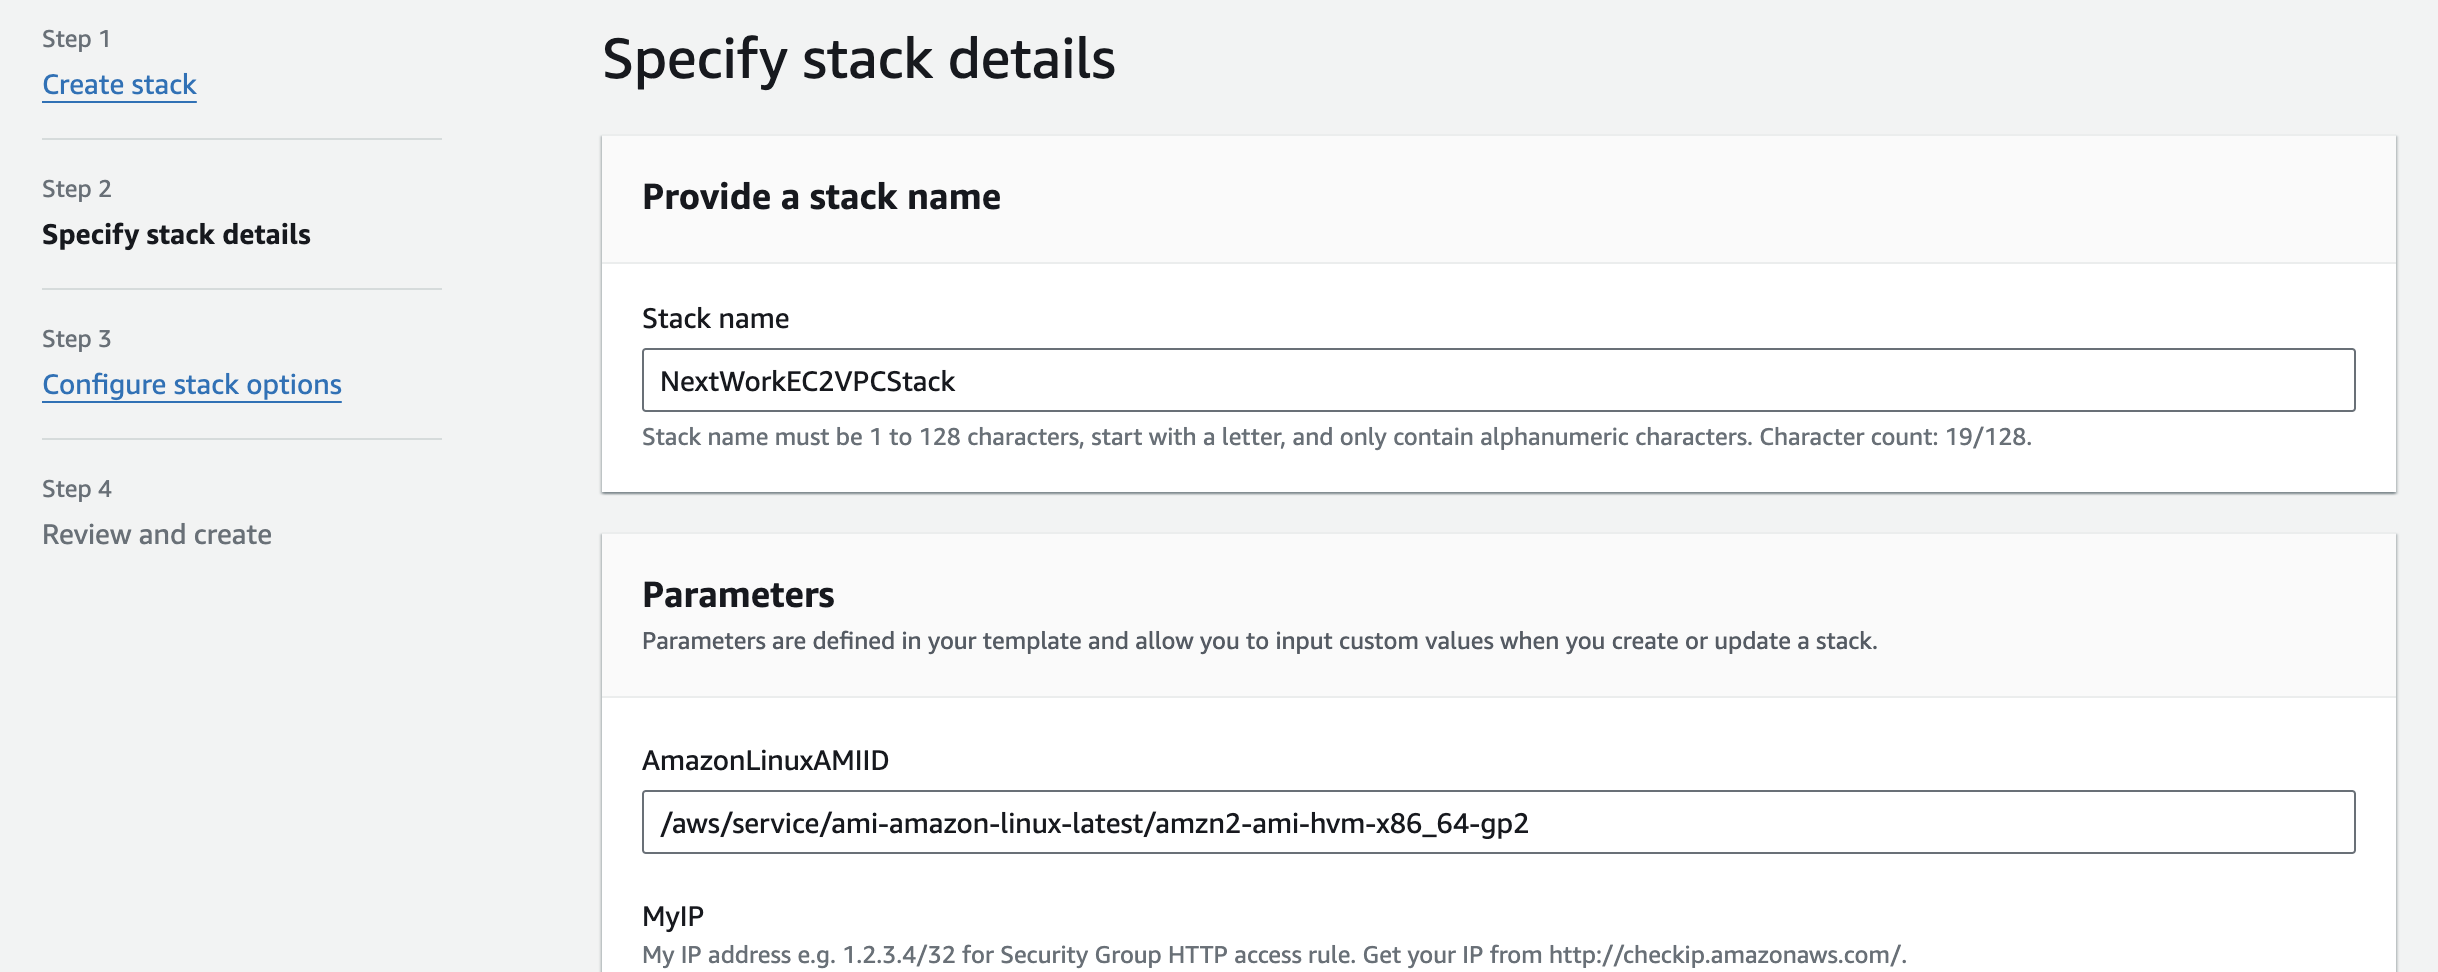Click the Step 3 label in sidebar
The width and height of the screenshot is (2438, 972).
tap(76, 339)
